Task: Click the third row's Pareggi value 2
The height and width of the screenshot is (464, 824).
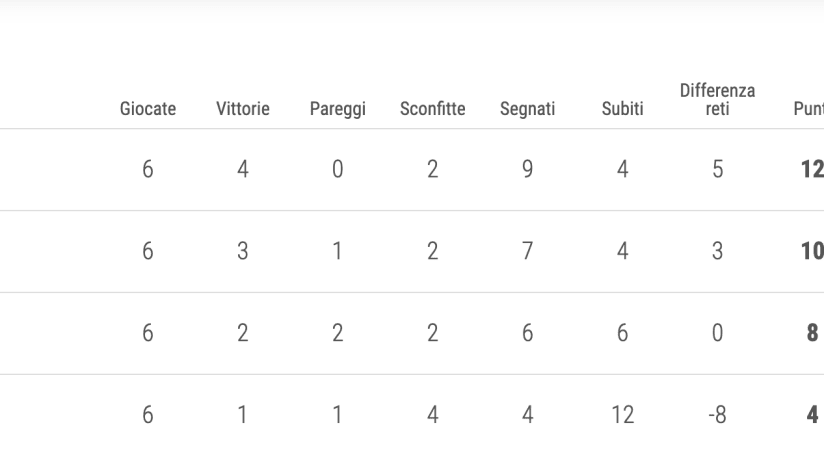Action: point(337,333)
